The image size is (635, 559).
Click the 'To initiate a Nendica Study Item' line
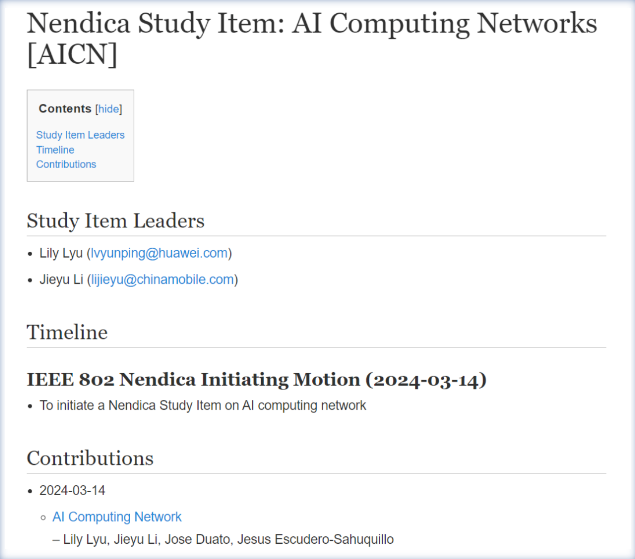202,405
